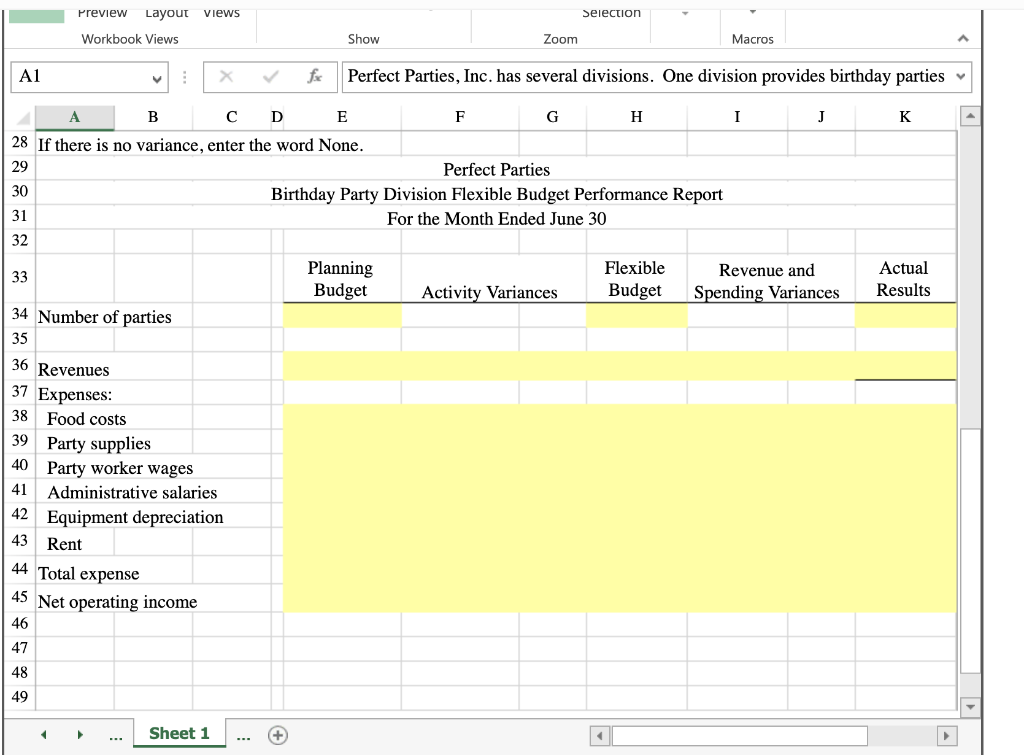
Task: Add a new sheet with plus icon
Action: [278, 735]
